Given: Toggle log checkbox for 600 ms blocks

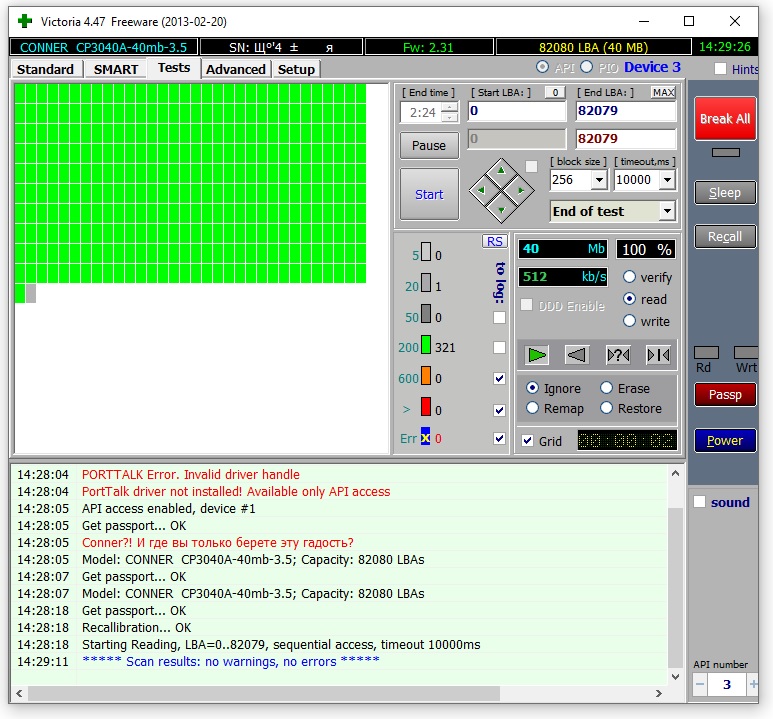Looking at the screenshot, I should (x=499, y=378).
